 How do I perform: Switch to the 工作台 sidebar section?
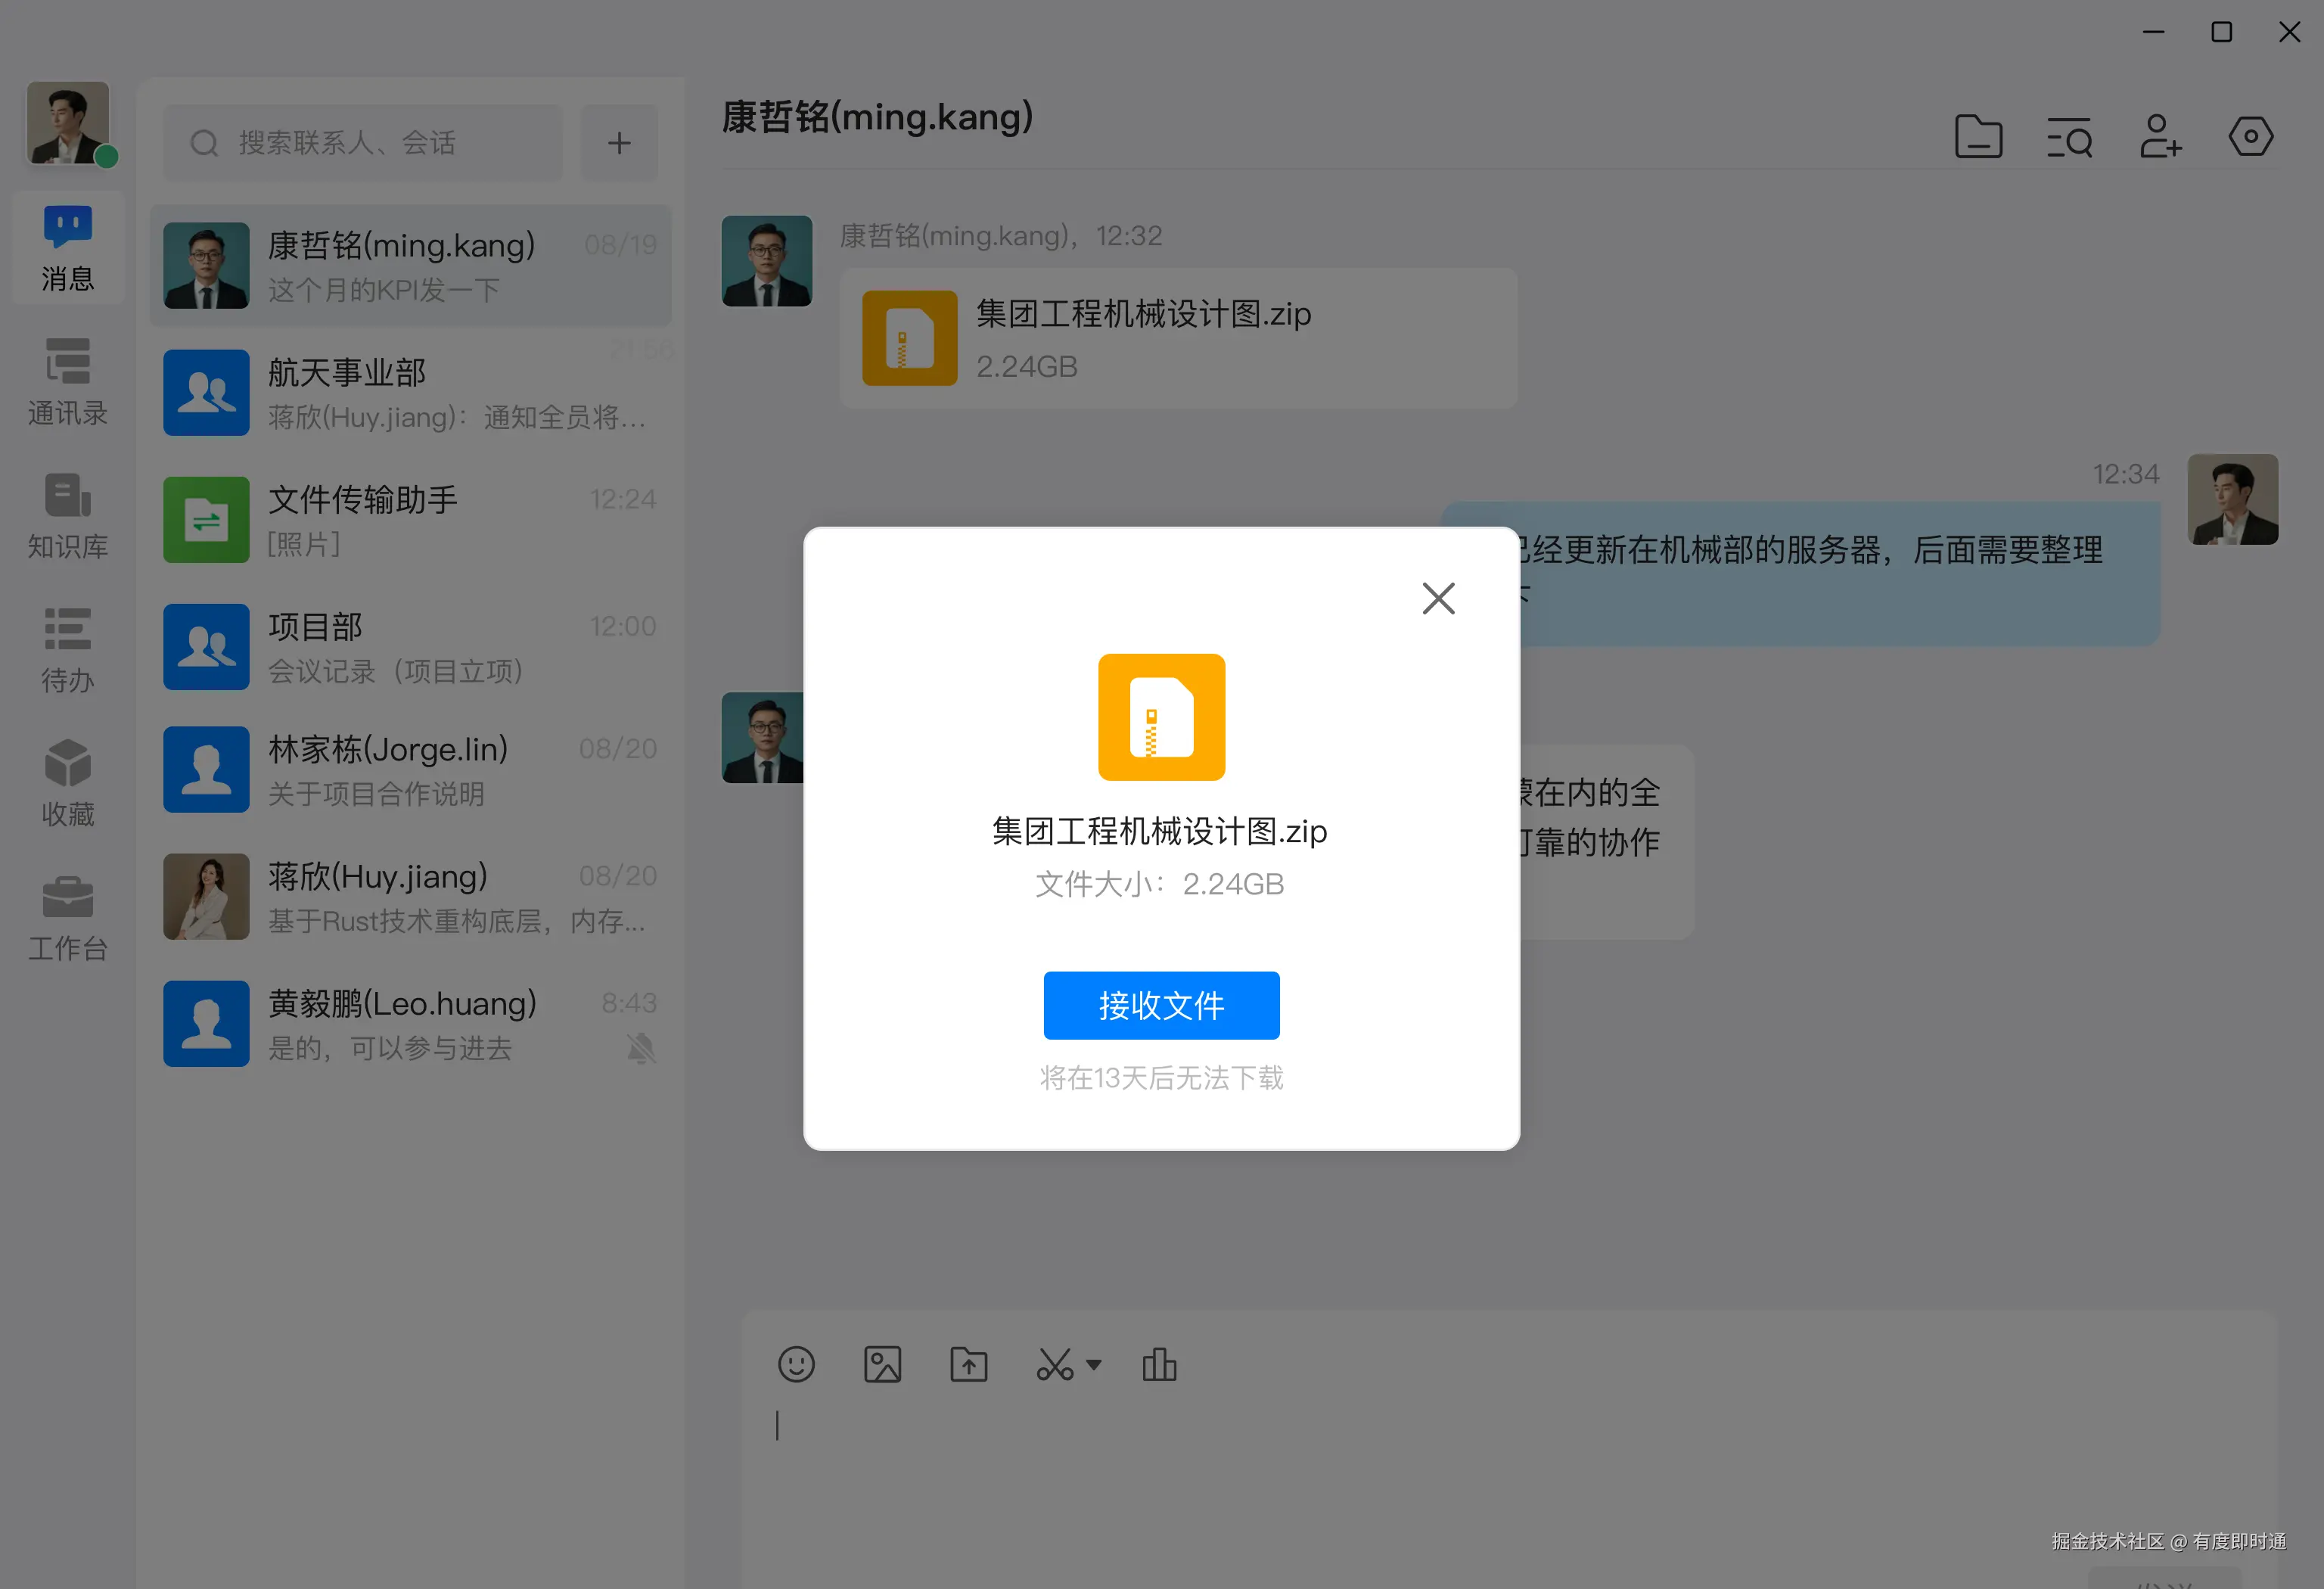point(66,915)
